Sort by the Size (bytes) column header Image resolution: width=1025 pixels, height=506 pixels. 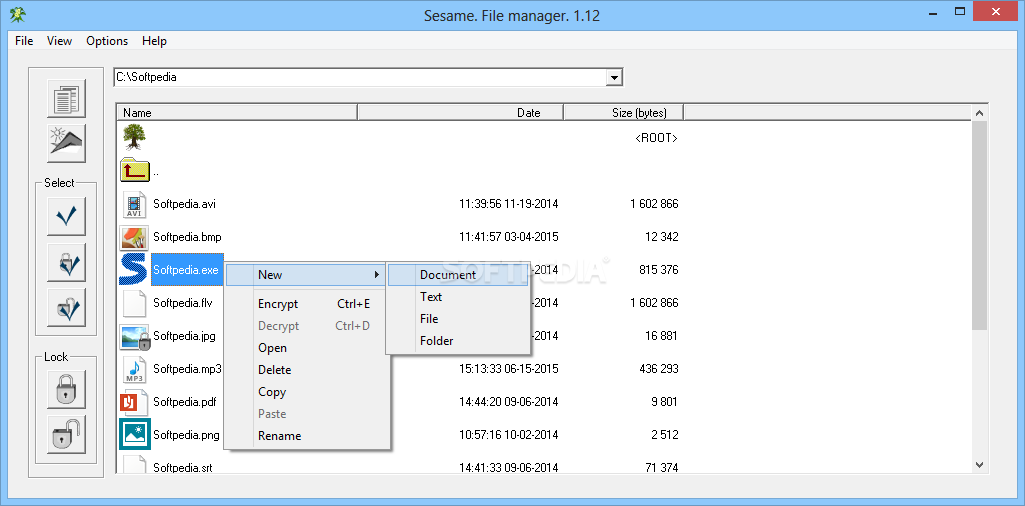[x=624, y=112]
